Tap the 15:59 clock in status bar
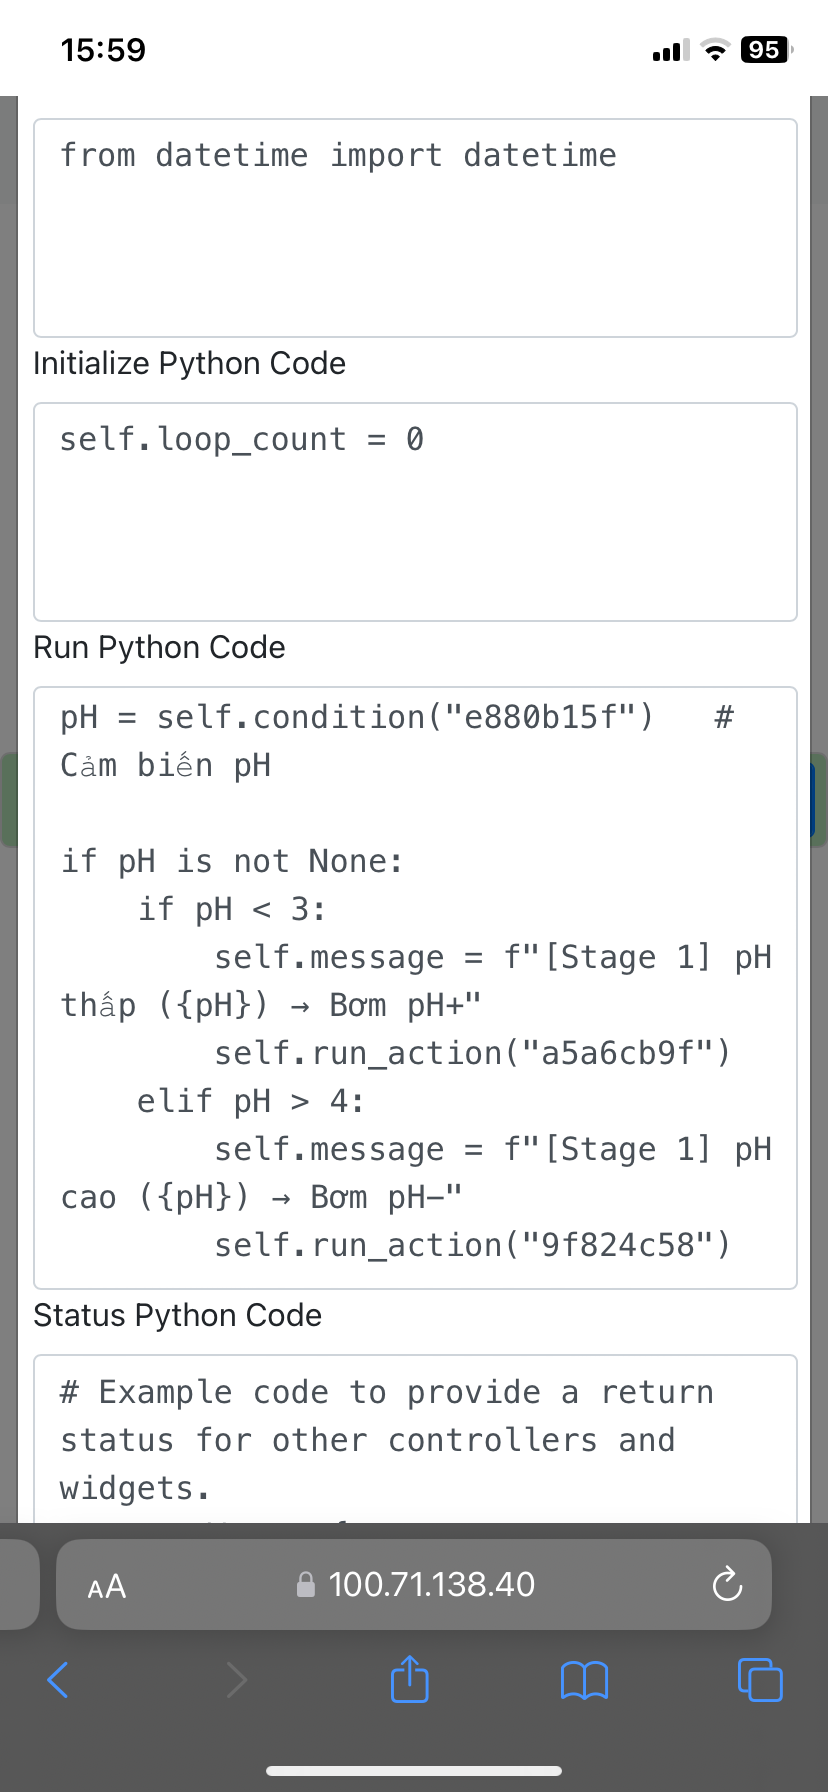Viewport: 828px width, 1792px height. point(103,50)
